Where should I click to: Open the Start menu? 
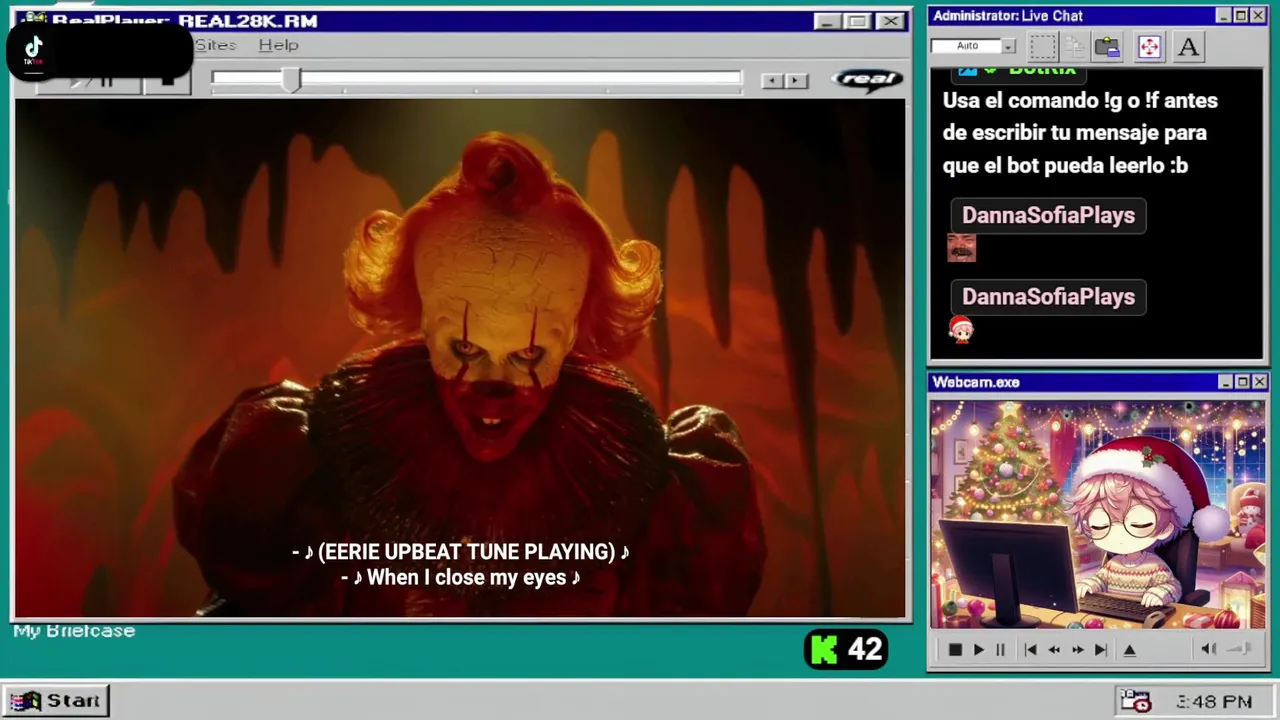56,701
